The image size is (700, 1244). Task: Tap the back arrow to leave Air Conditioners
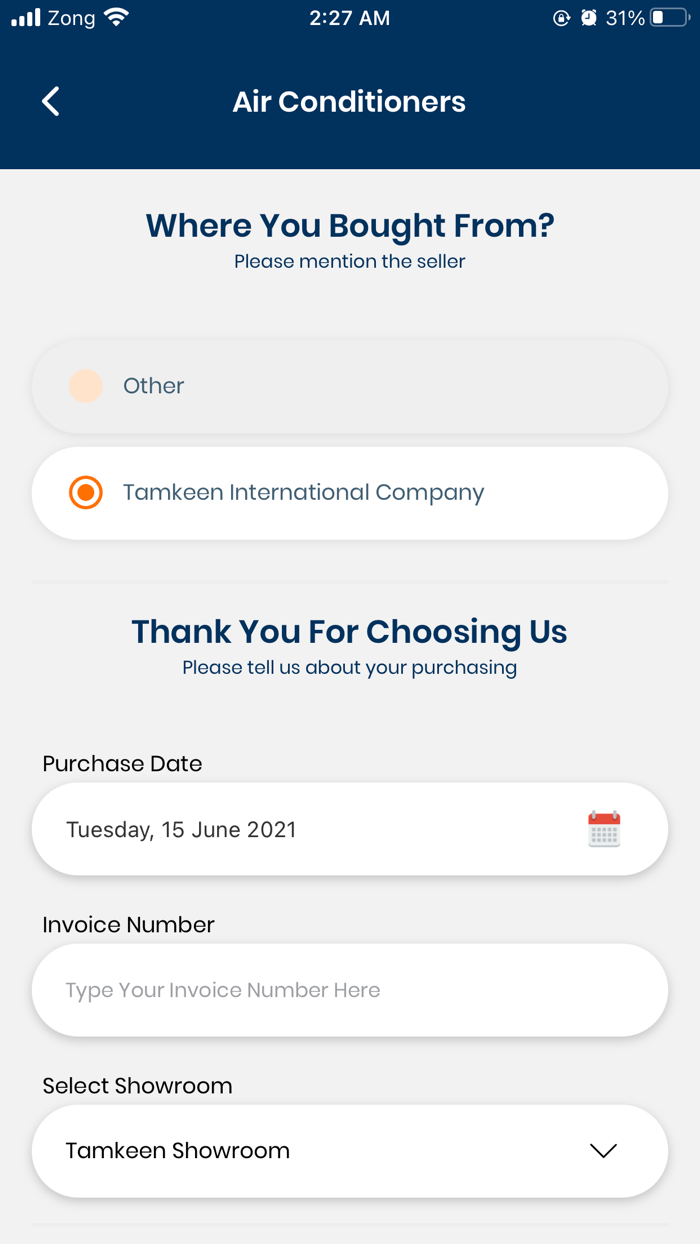coord(50,101)
